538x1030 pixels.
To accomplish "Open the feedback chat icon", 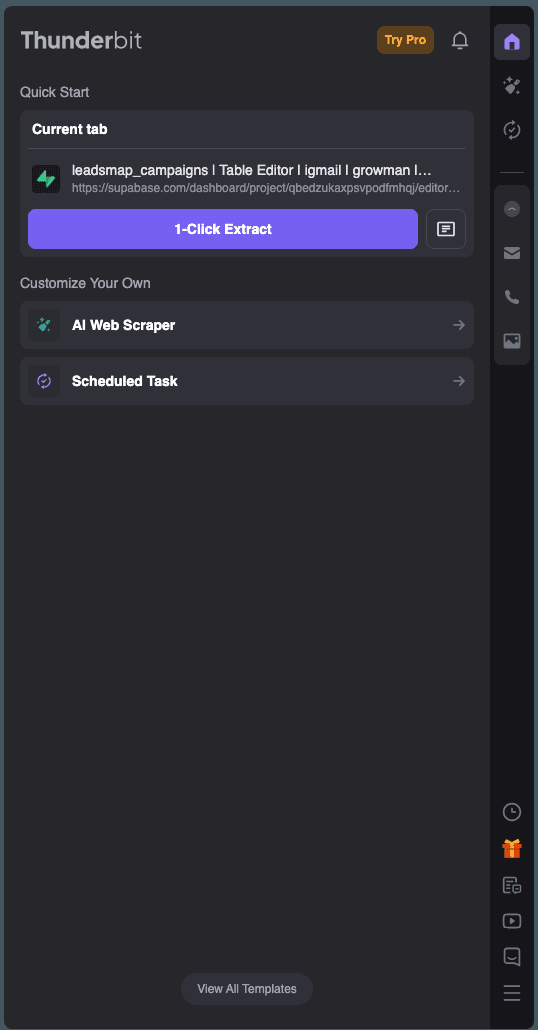I will click(x=512, y=957).
